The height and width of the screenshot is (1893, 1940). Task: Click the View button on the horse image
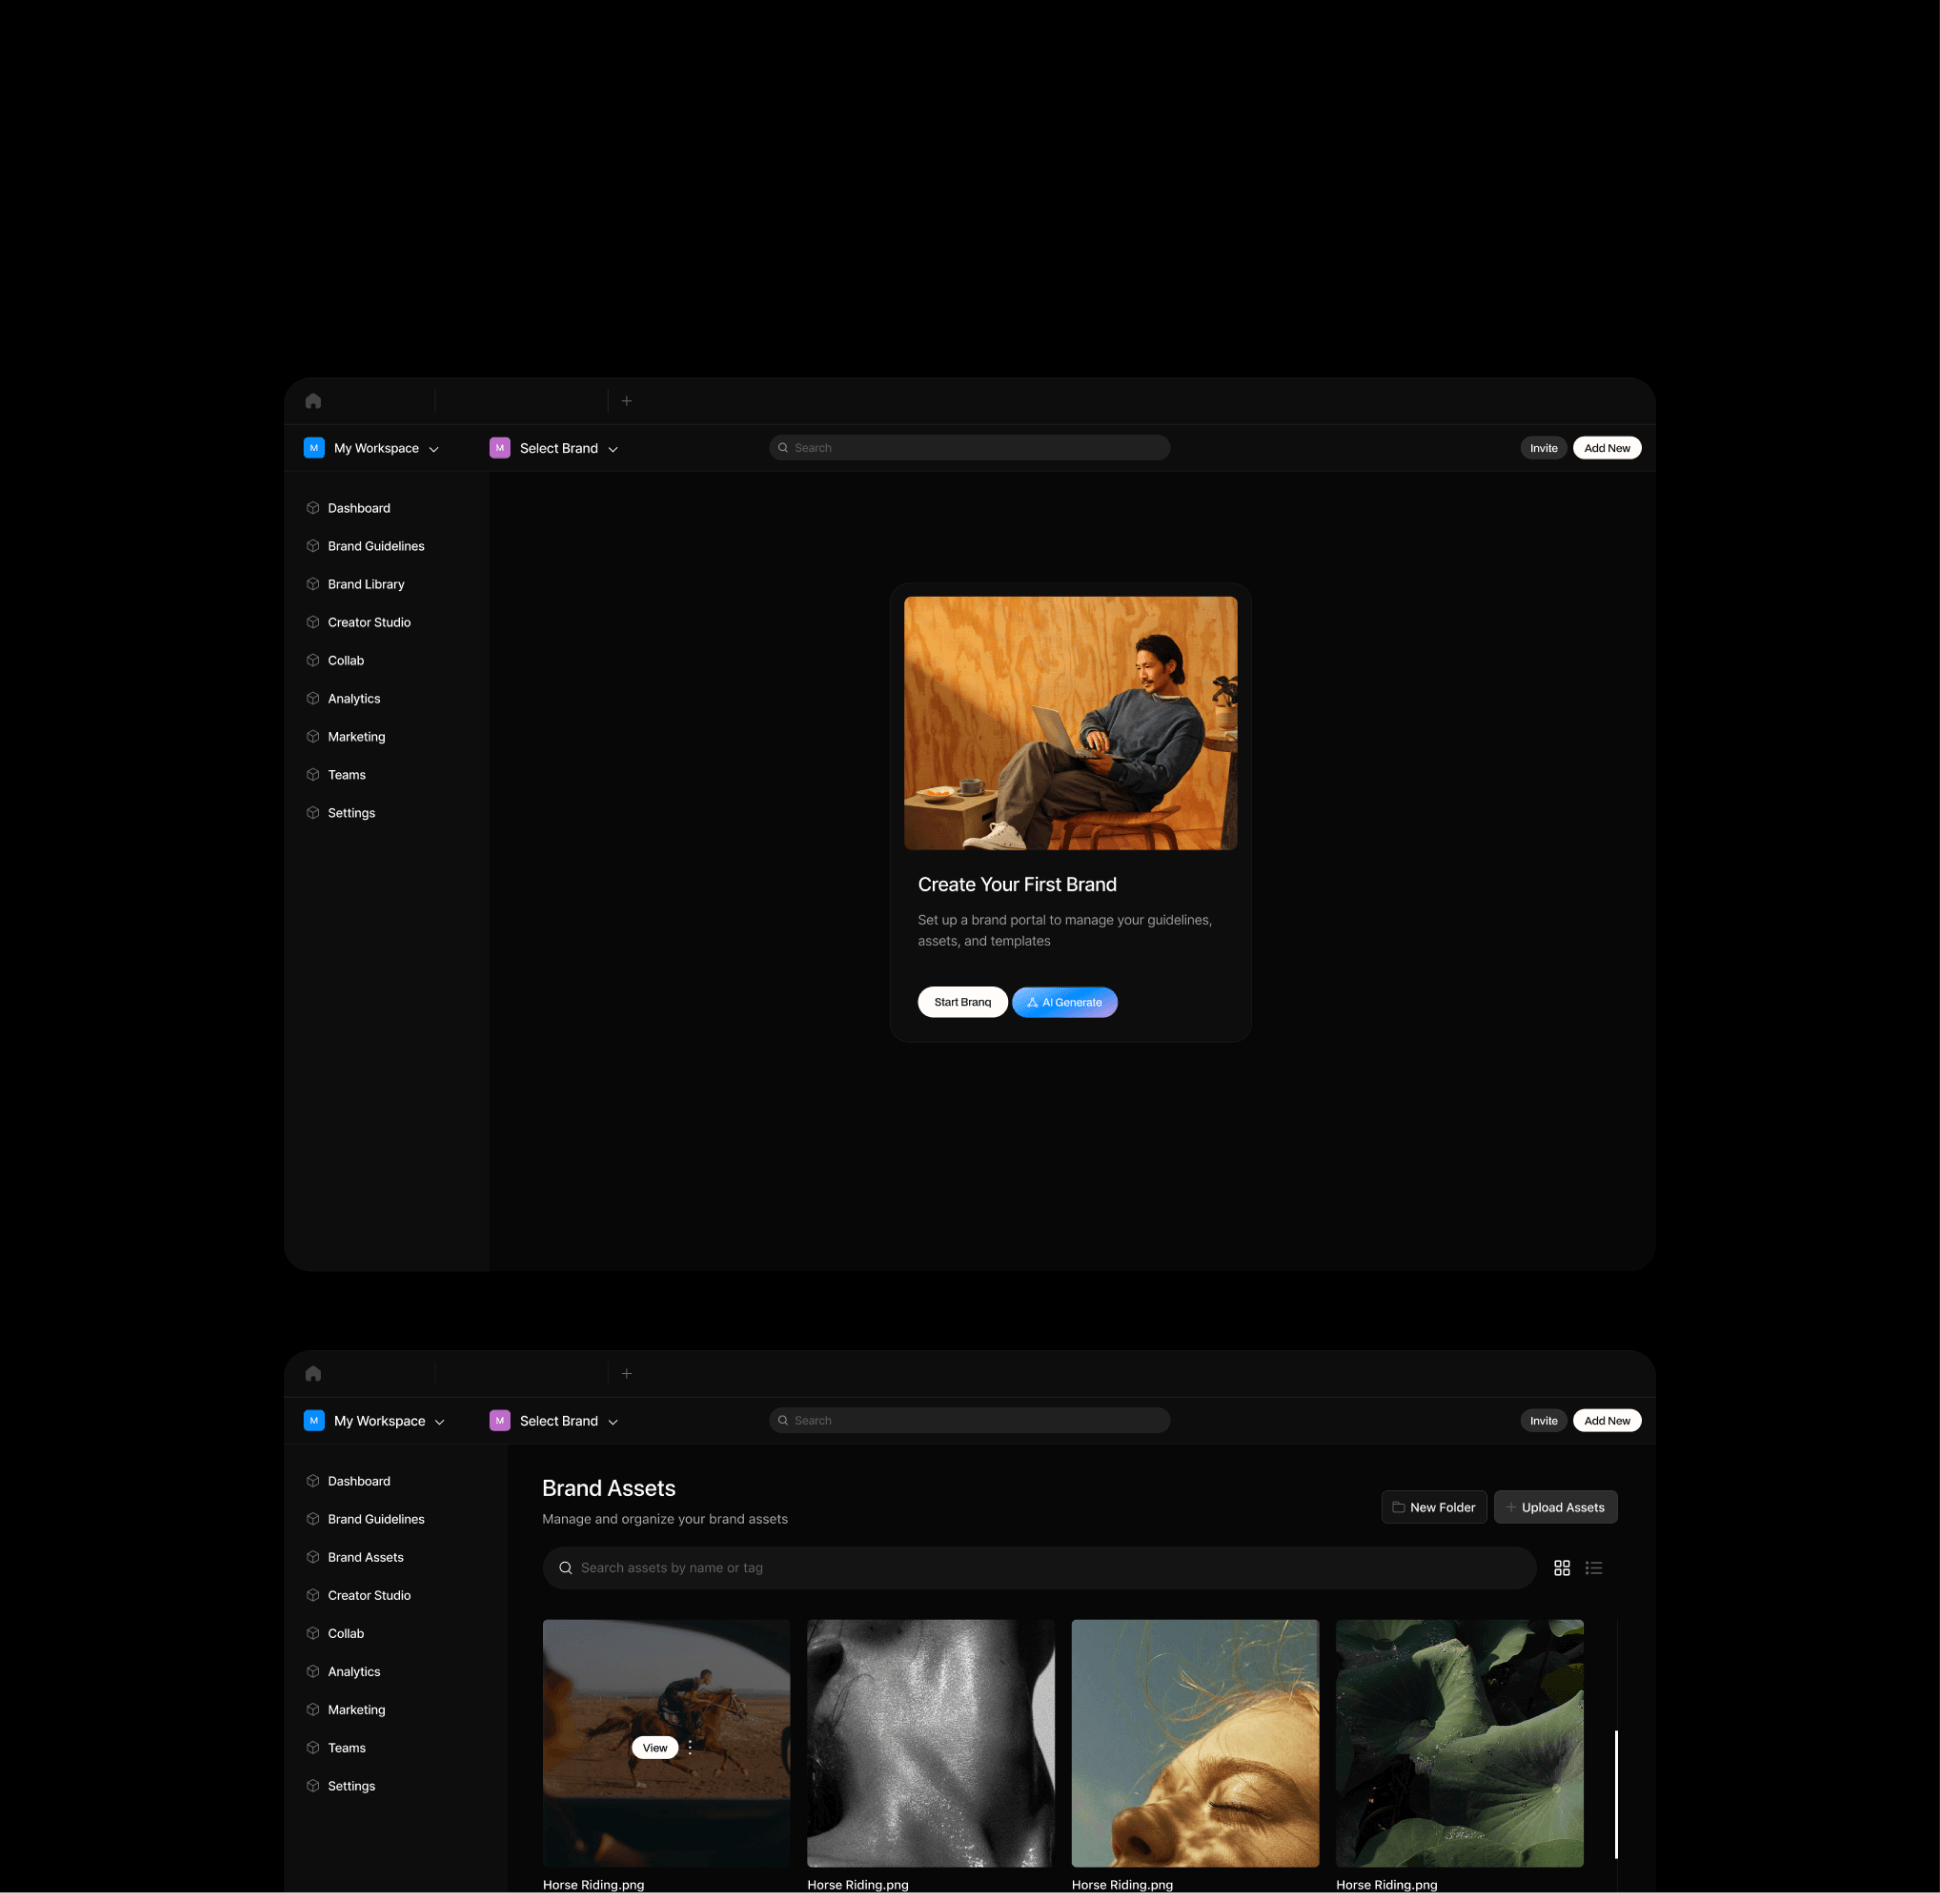point(655,1747)
